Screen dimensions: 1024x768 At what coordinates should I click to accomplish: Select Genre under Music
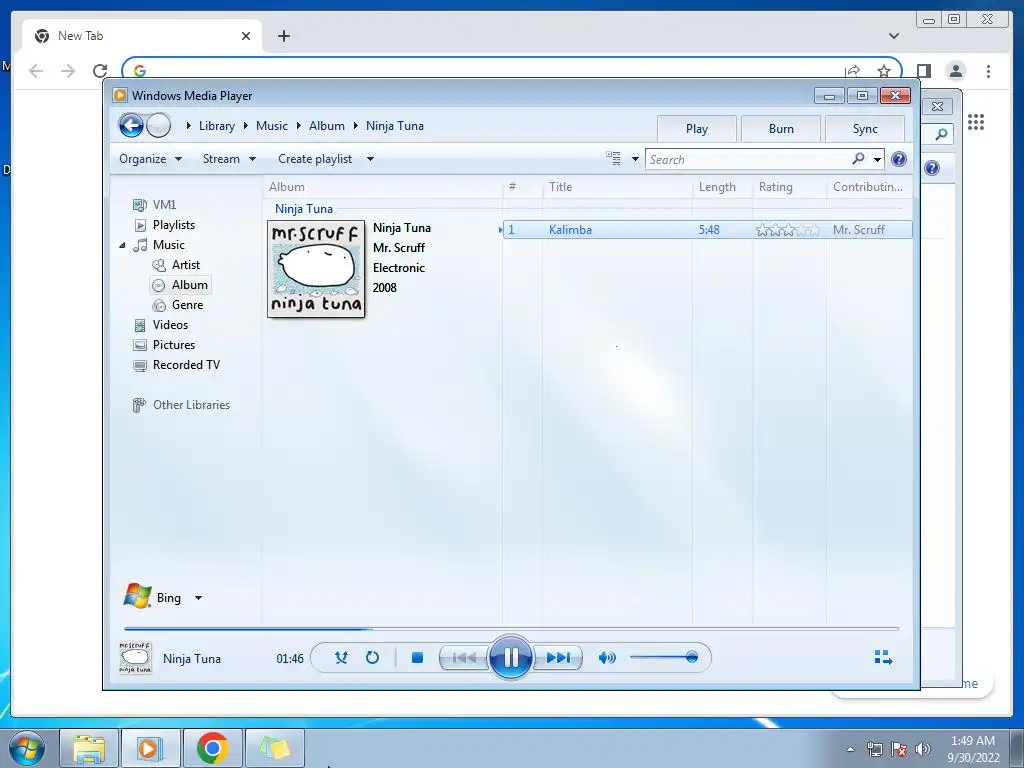178,305
